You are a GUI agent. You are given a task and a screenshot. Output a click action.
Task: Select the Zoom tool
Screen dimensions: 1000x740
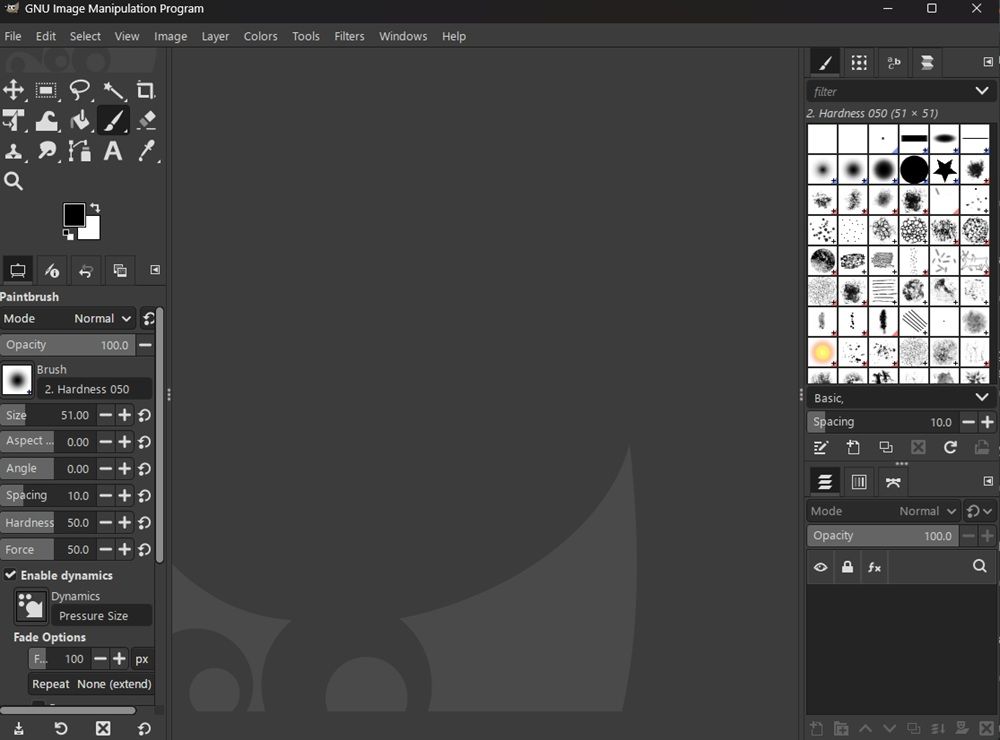click(14, 181)
